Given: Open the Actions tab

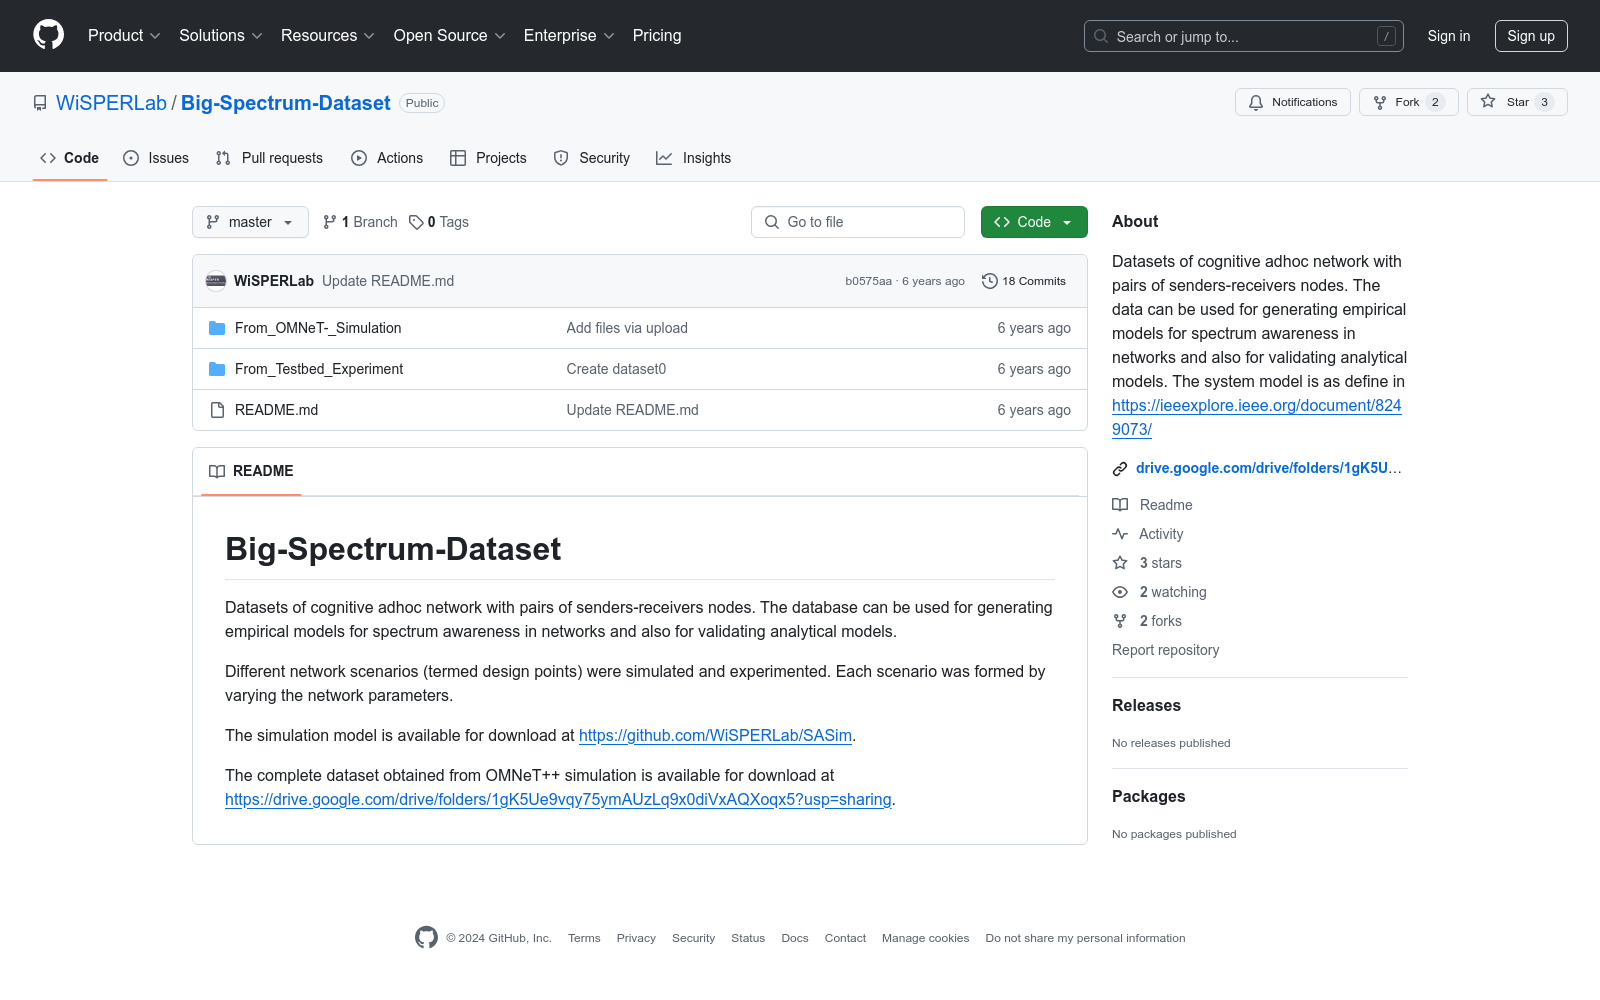Looking at the screenshot, I should pos(387,158).
